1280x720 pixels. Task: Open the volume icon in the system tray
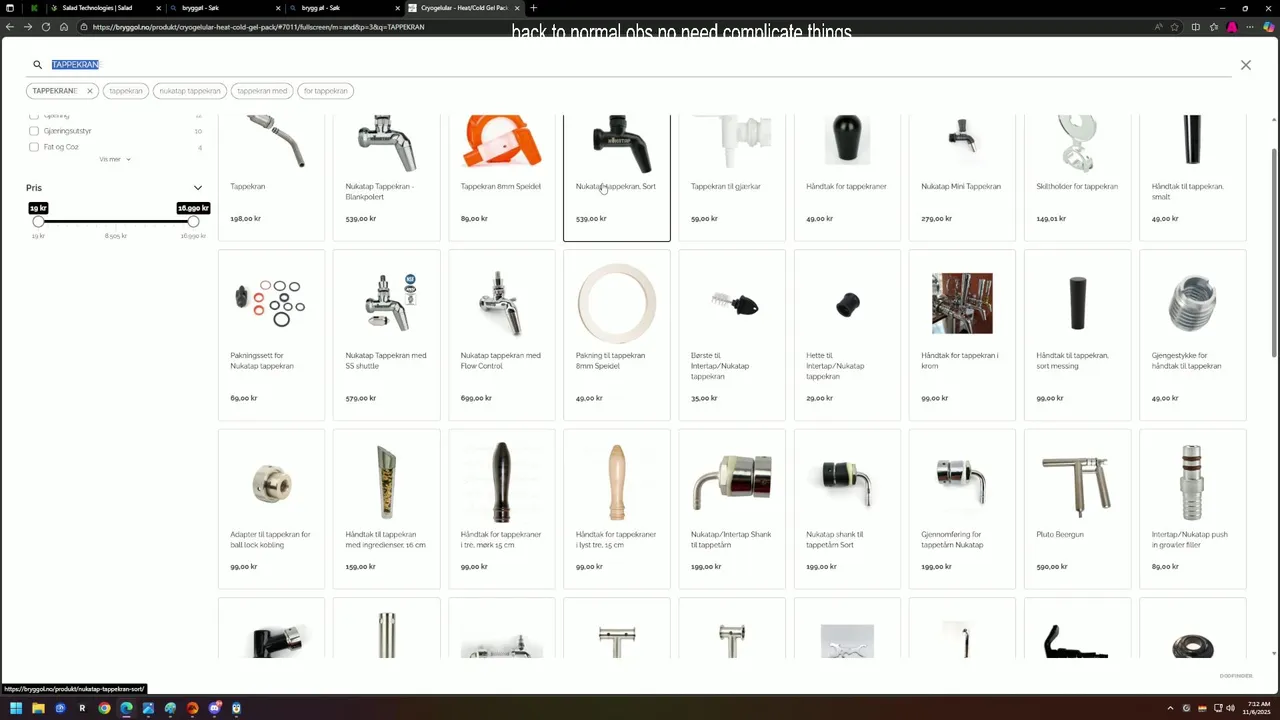tap(1230, 708)
